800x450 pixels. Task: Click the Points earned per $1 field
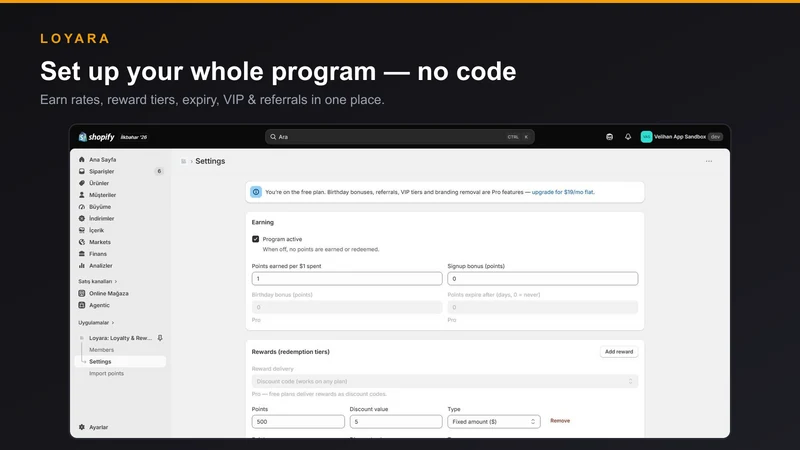tap(347, 279)
